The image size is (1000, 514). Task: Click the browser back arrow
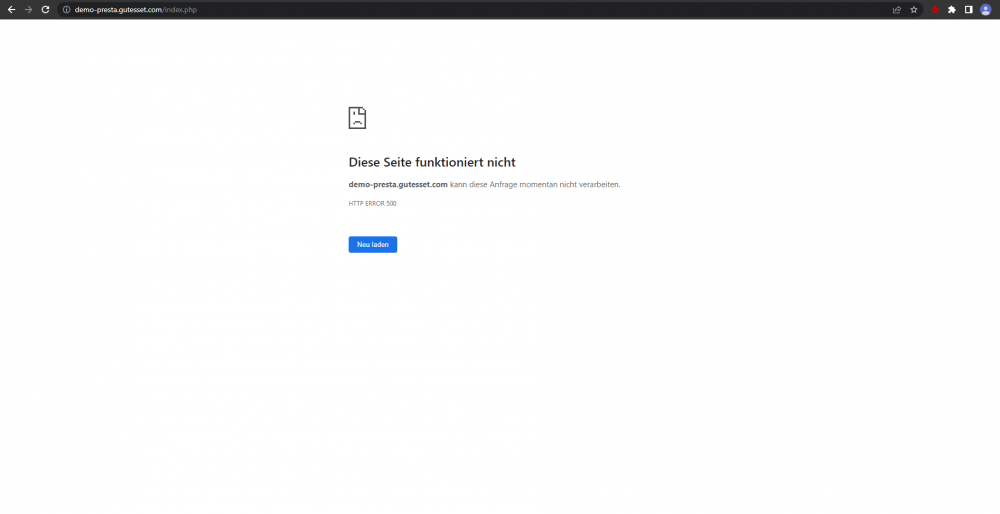click(x=11, y=10)
